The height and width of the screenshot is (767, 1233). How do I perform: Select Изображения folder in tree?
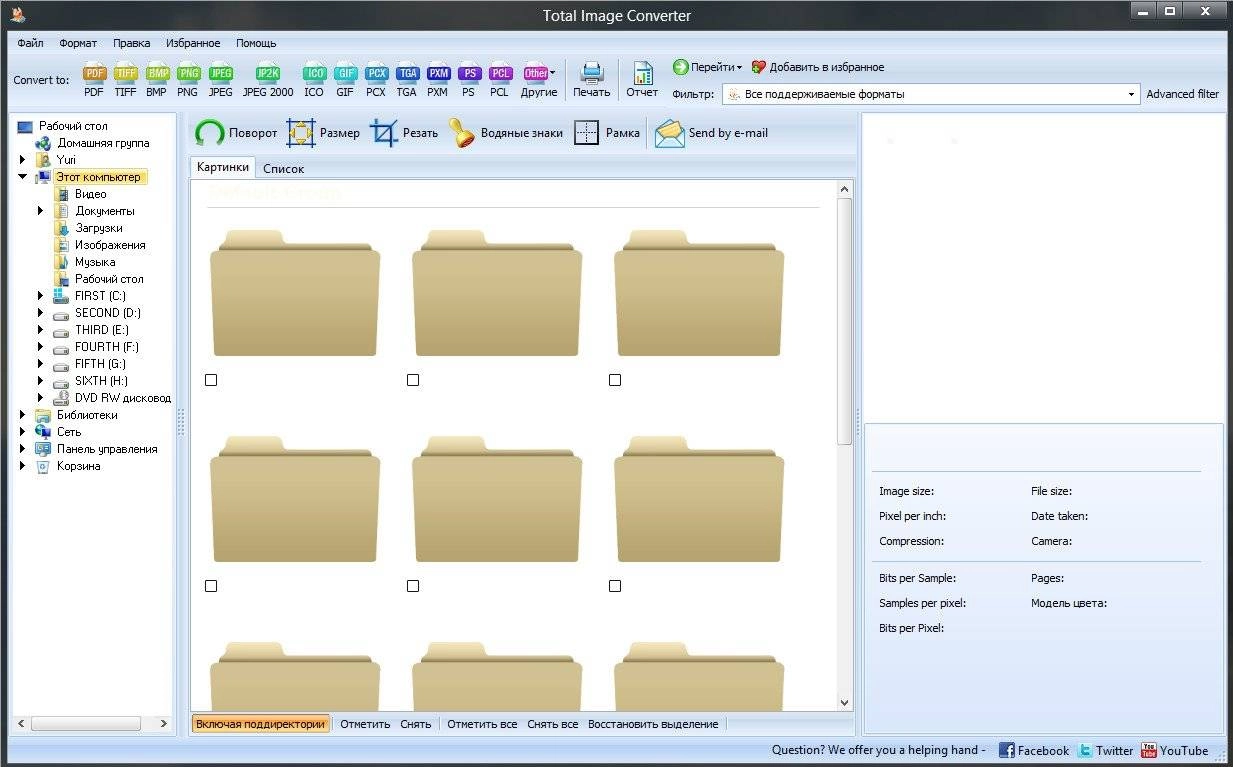click(x=110, y=245)
